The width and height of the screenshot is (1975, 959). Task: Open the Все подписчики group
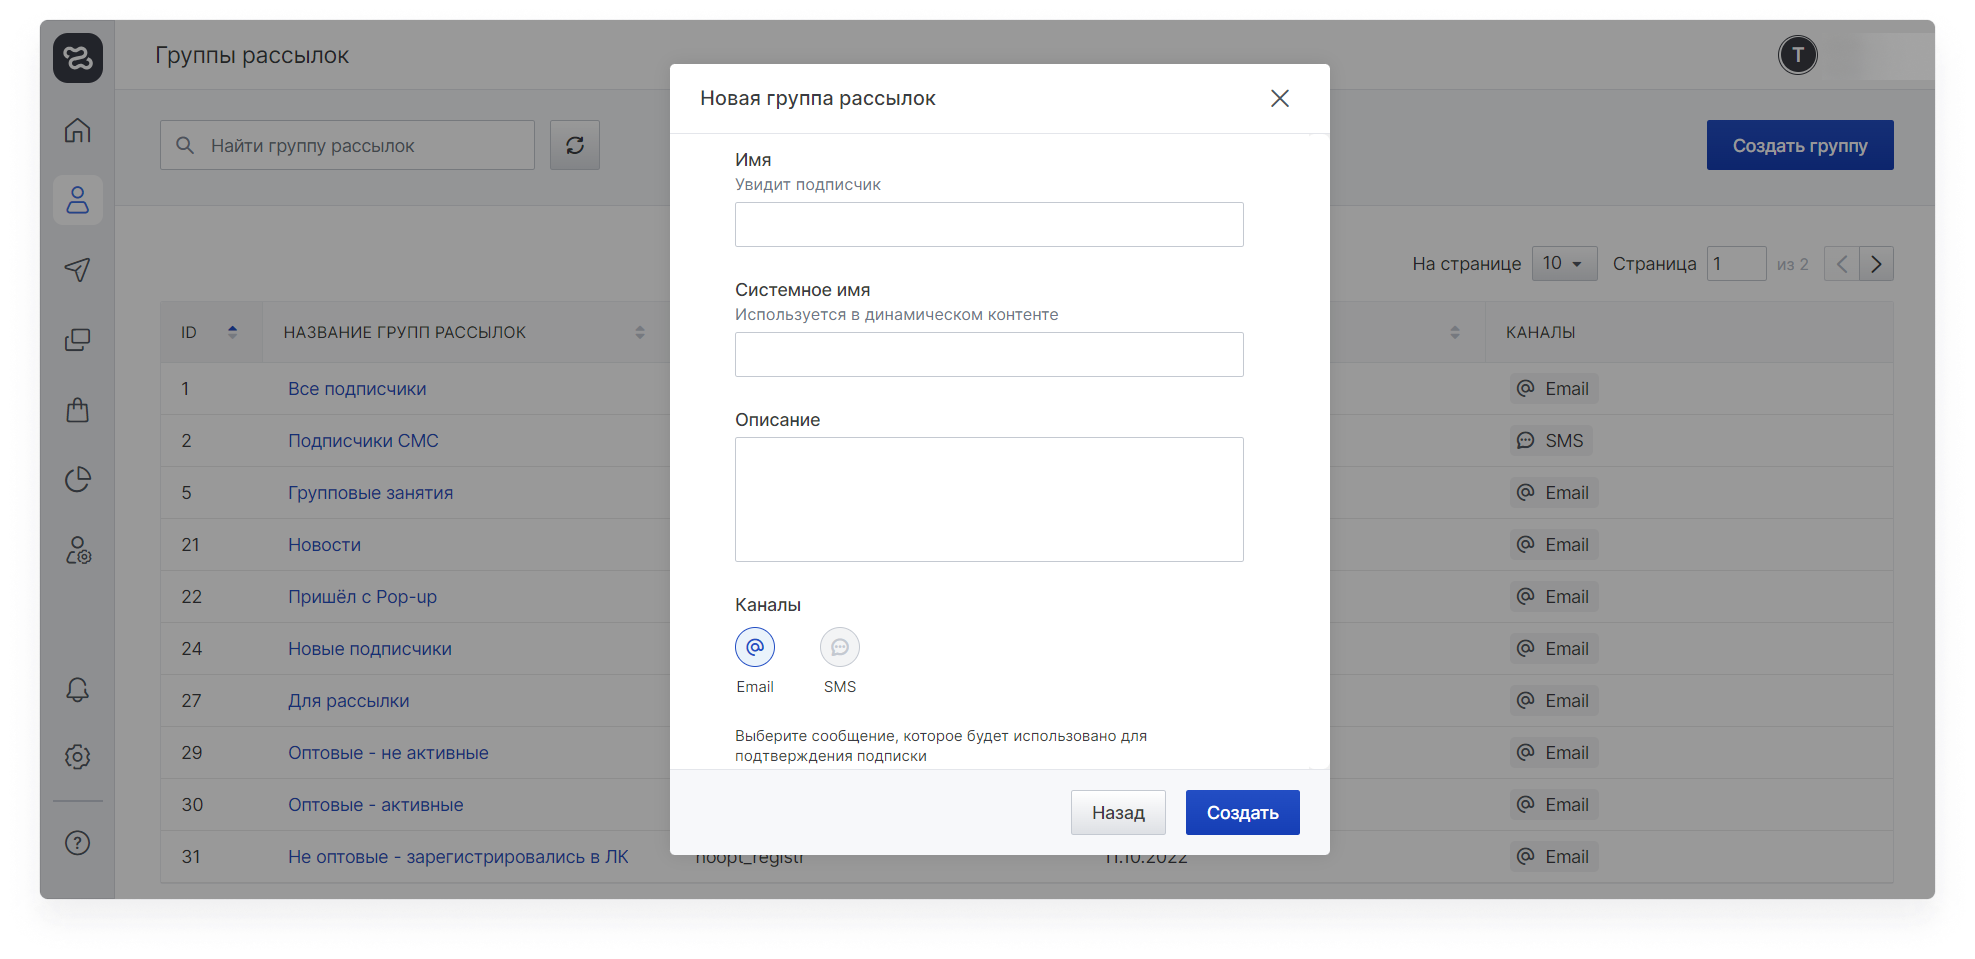[x=357, y=389]
